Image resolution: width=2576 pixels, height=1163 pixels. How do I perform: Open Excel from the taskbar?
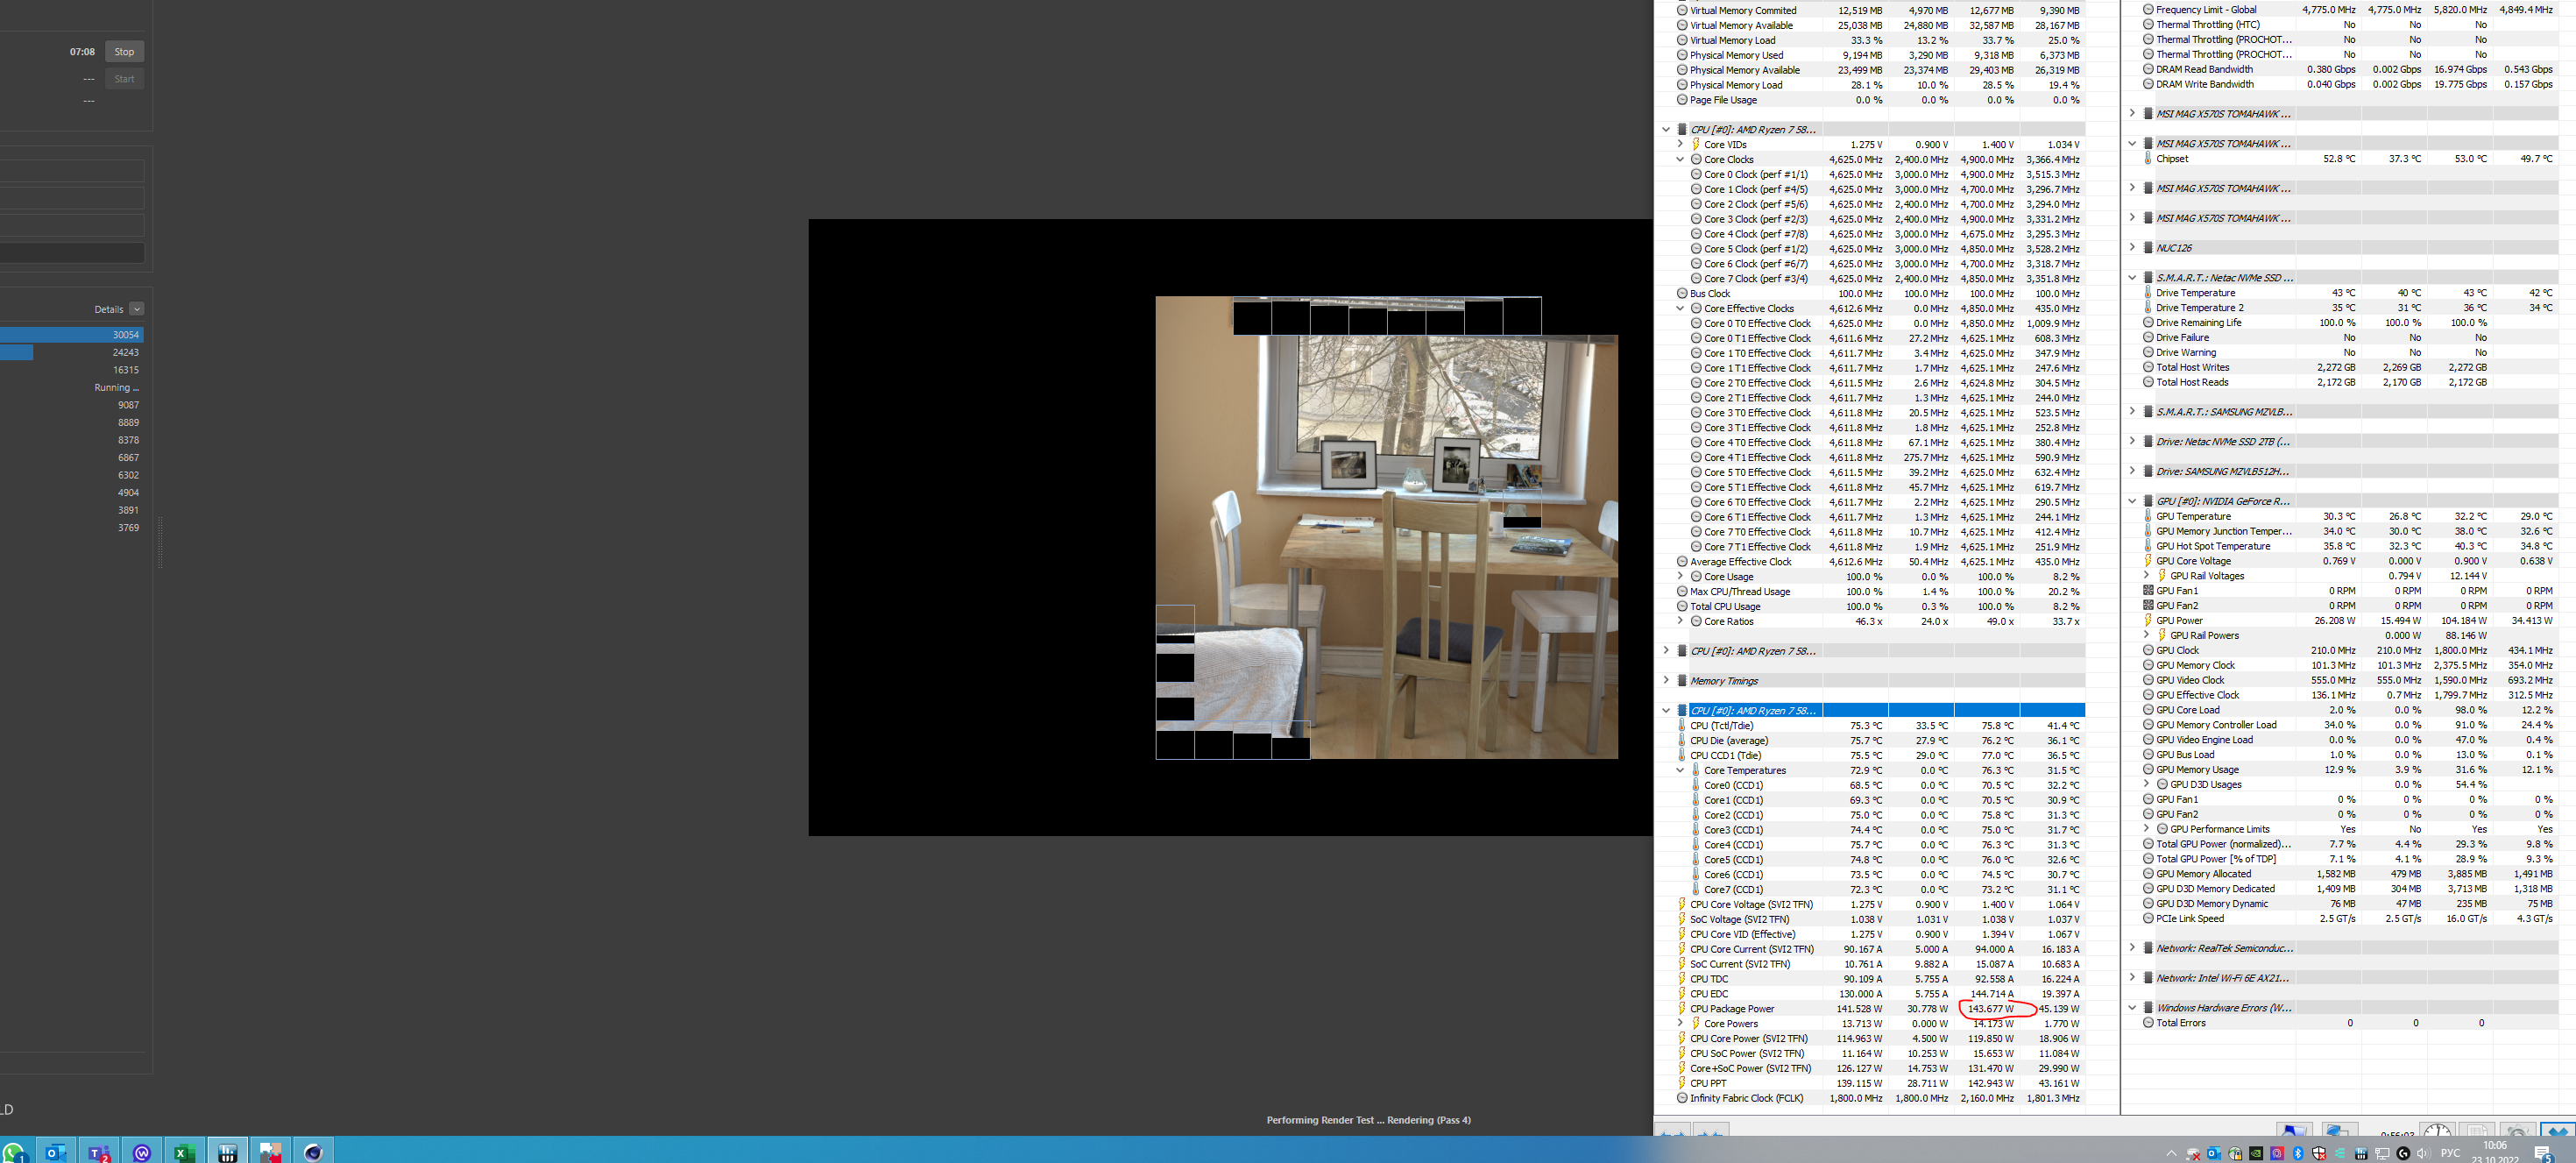click(x=184, y=1153)
